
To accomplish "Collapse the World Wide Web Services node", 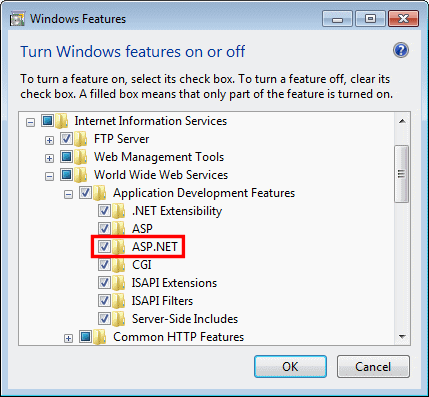I will pyautogui.click(x=49, y=176).
